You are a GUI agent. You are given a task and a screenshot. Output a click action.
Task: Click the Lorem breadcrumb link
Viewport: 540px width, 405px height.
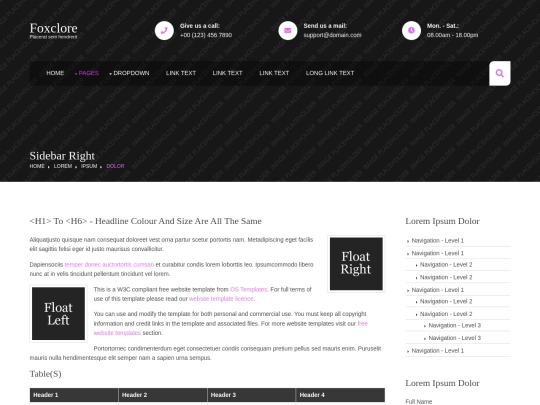coord(63,166)
